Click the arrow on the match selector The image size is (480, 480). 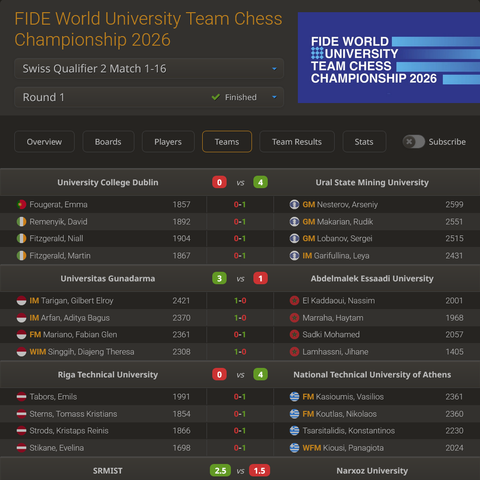pos(274,69)
